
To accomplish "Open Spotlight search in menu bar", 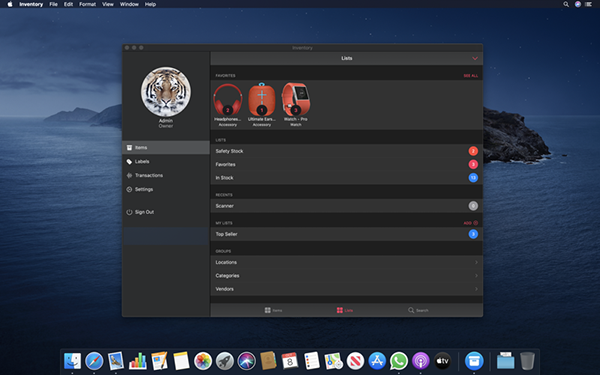I will click(566, 4).
